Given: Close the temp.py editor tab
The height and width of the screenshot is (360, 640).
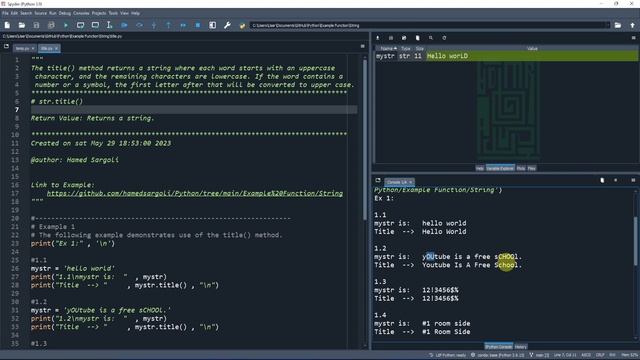Looking at the screenshot, I should tap(33, 49).
